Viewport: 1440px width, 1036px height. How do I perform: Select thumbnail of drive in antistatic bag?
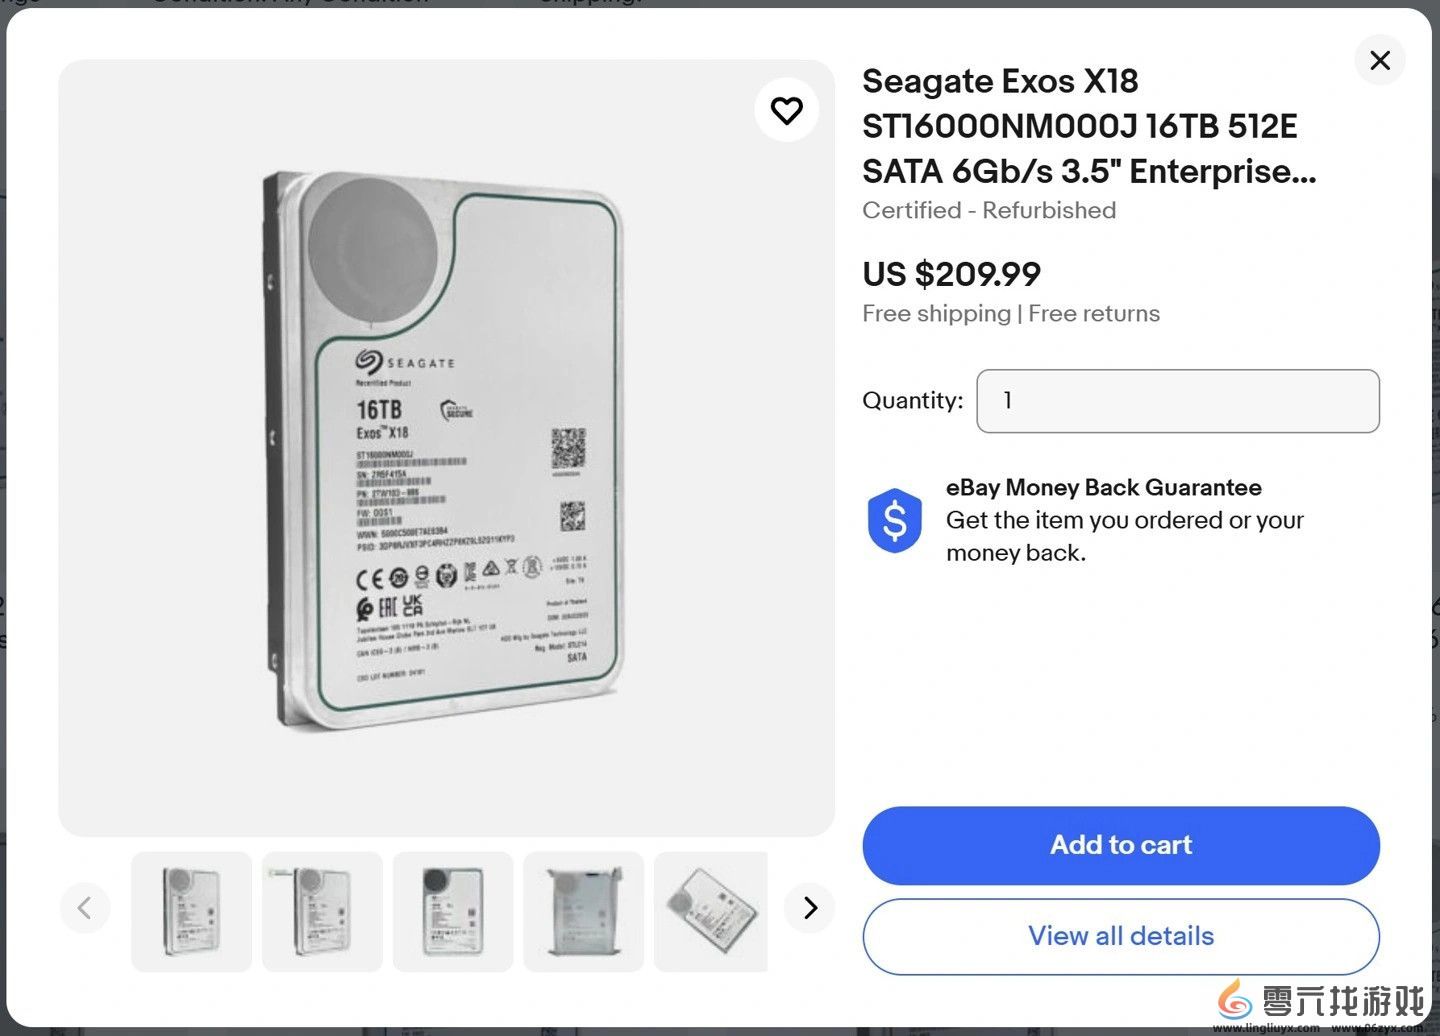[x=583, y=911]
